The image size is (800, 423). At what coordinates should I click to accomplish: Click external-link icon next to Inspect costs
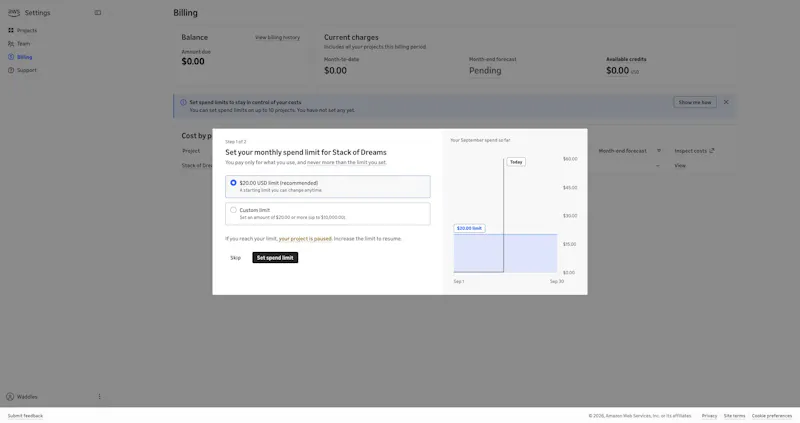pos(712,151)
